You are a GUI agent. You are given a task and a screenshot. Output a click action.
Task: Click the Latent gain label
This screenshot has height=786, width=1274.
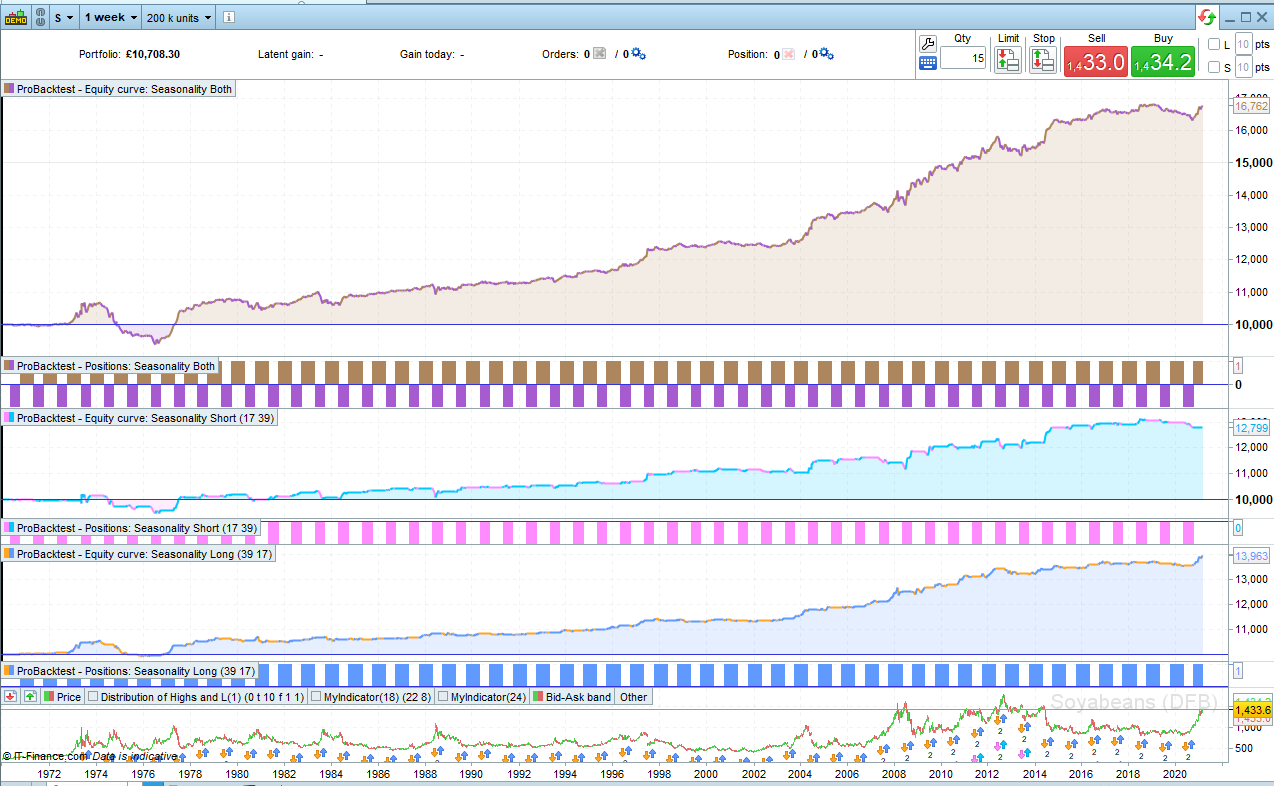tap(285, 54)
